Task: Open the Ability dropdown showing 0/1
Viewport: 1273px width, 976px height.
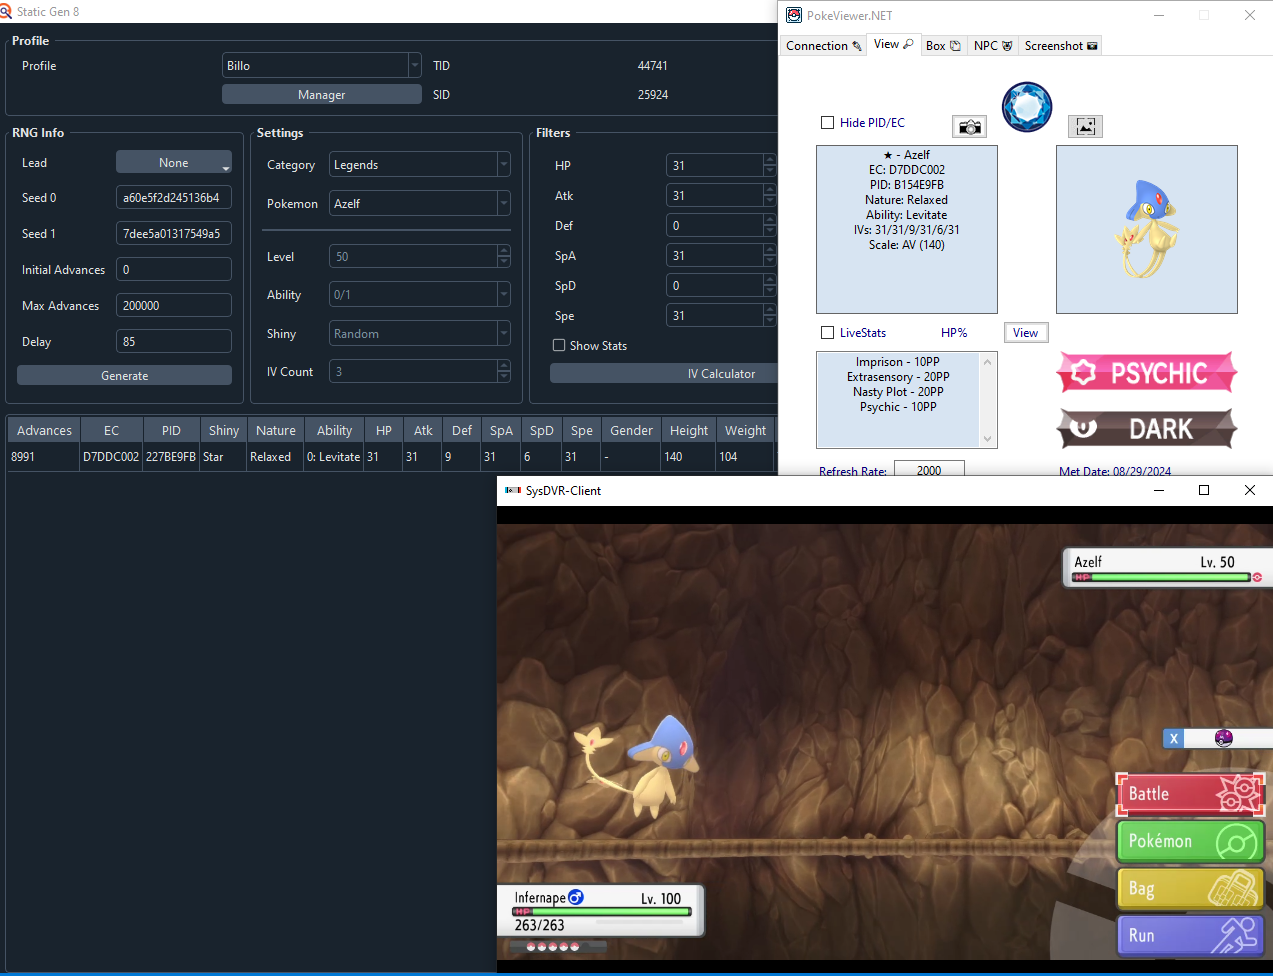Action: pyautogui.click(x=420, y=294)
